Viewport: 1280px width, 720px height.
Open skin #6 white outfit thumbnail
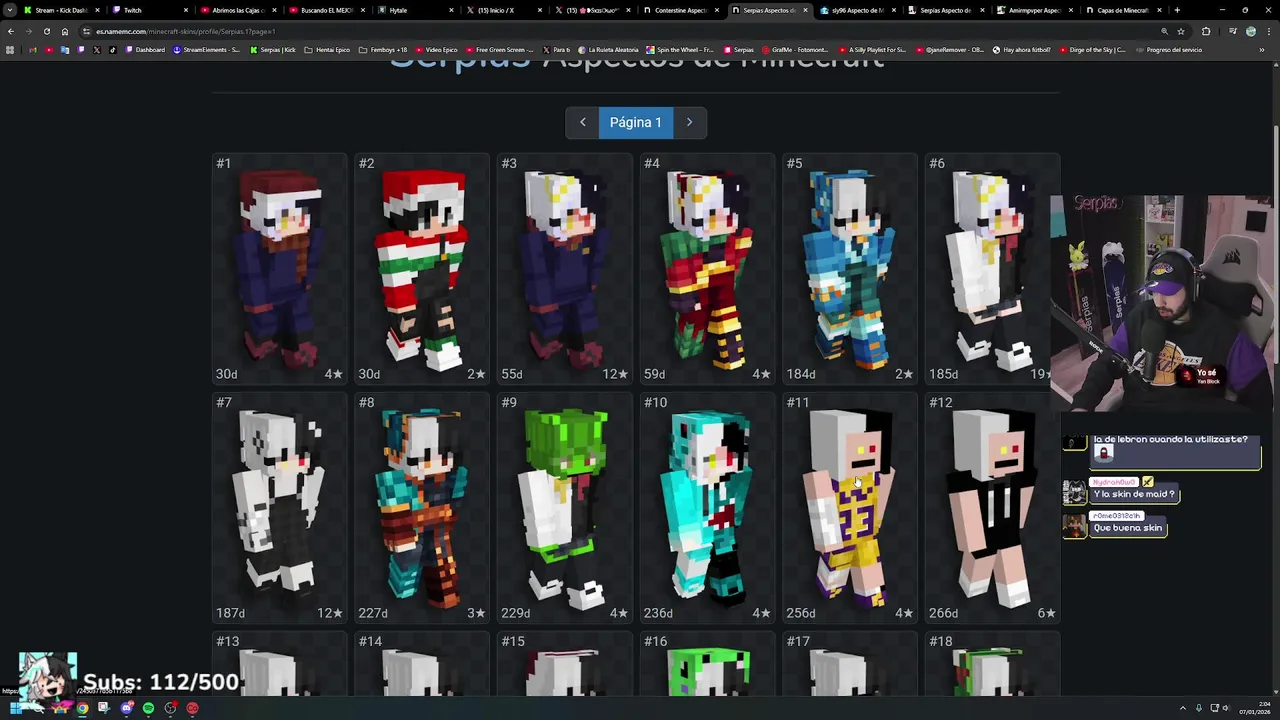992,268
